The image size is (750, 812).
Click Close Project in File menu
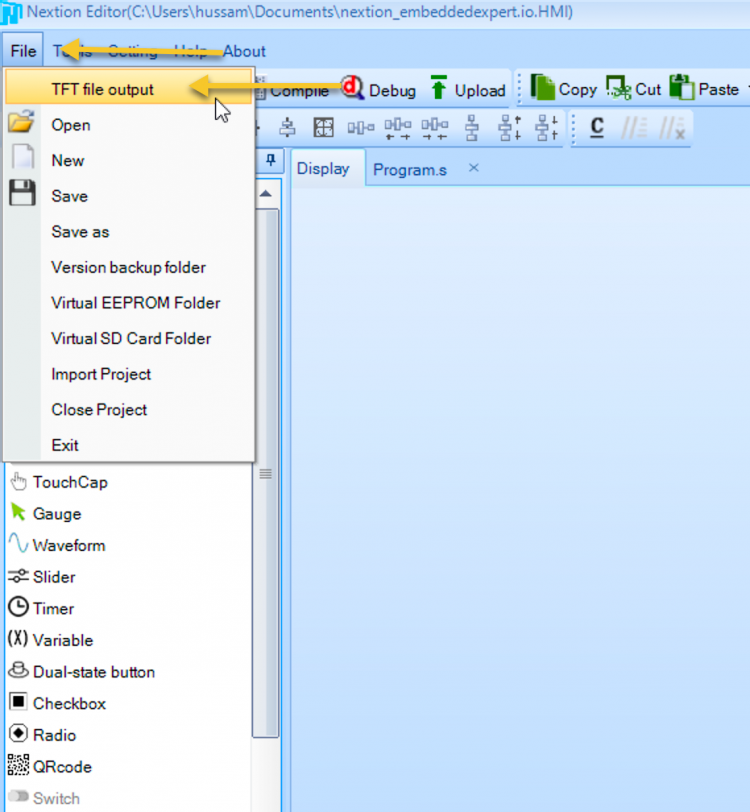click(99, 410)
